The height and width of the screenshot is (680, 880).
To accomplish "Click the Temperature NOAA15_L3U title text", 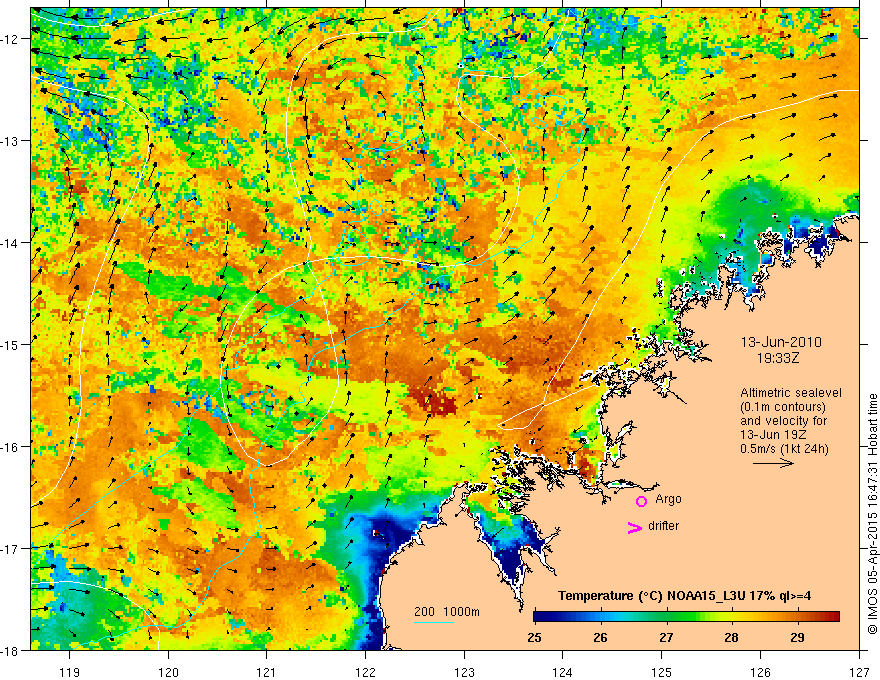I will click(x=684, y=596).
